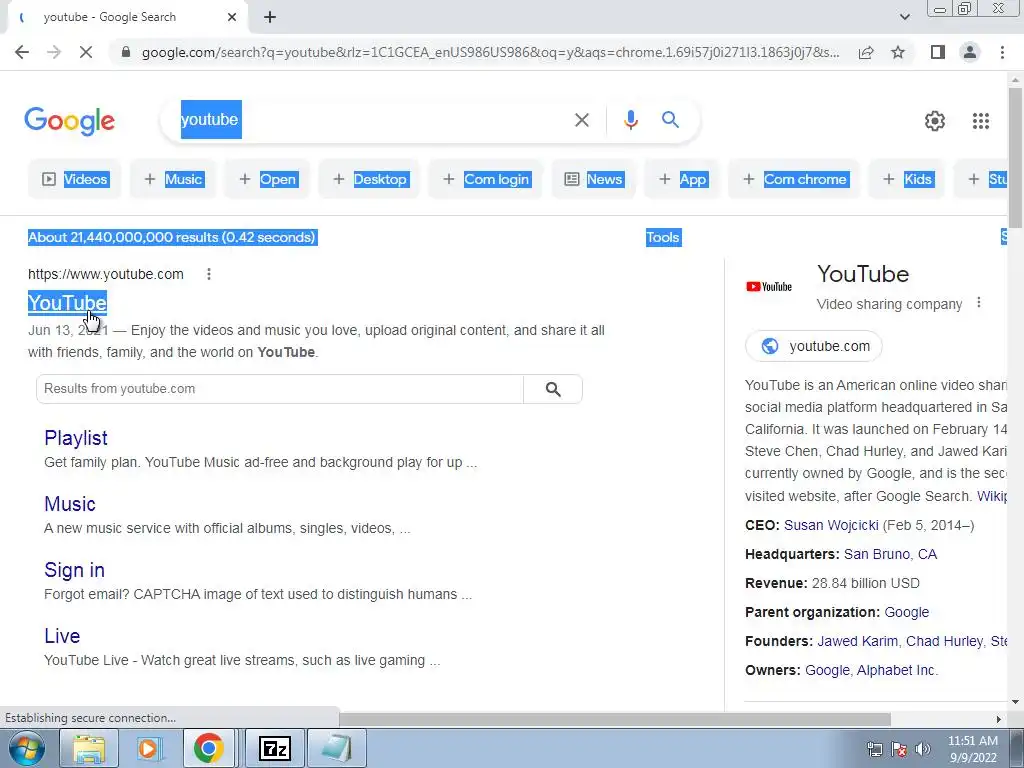Switch to Chrome in the taskbar
This screenshot has width=1024, height=768.
pos(208,748)
